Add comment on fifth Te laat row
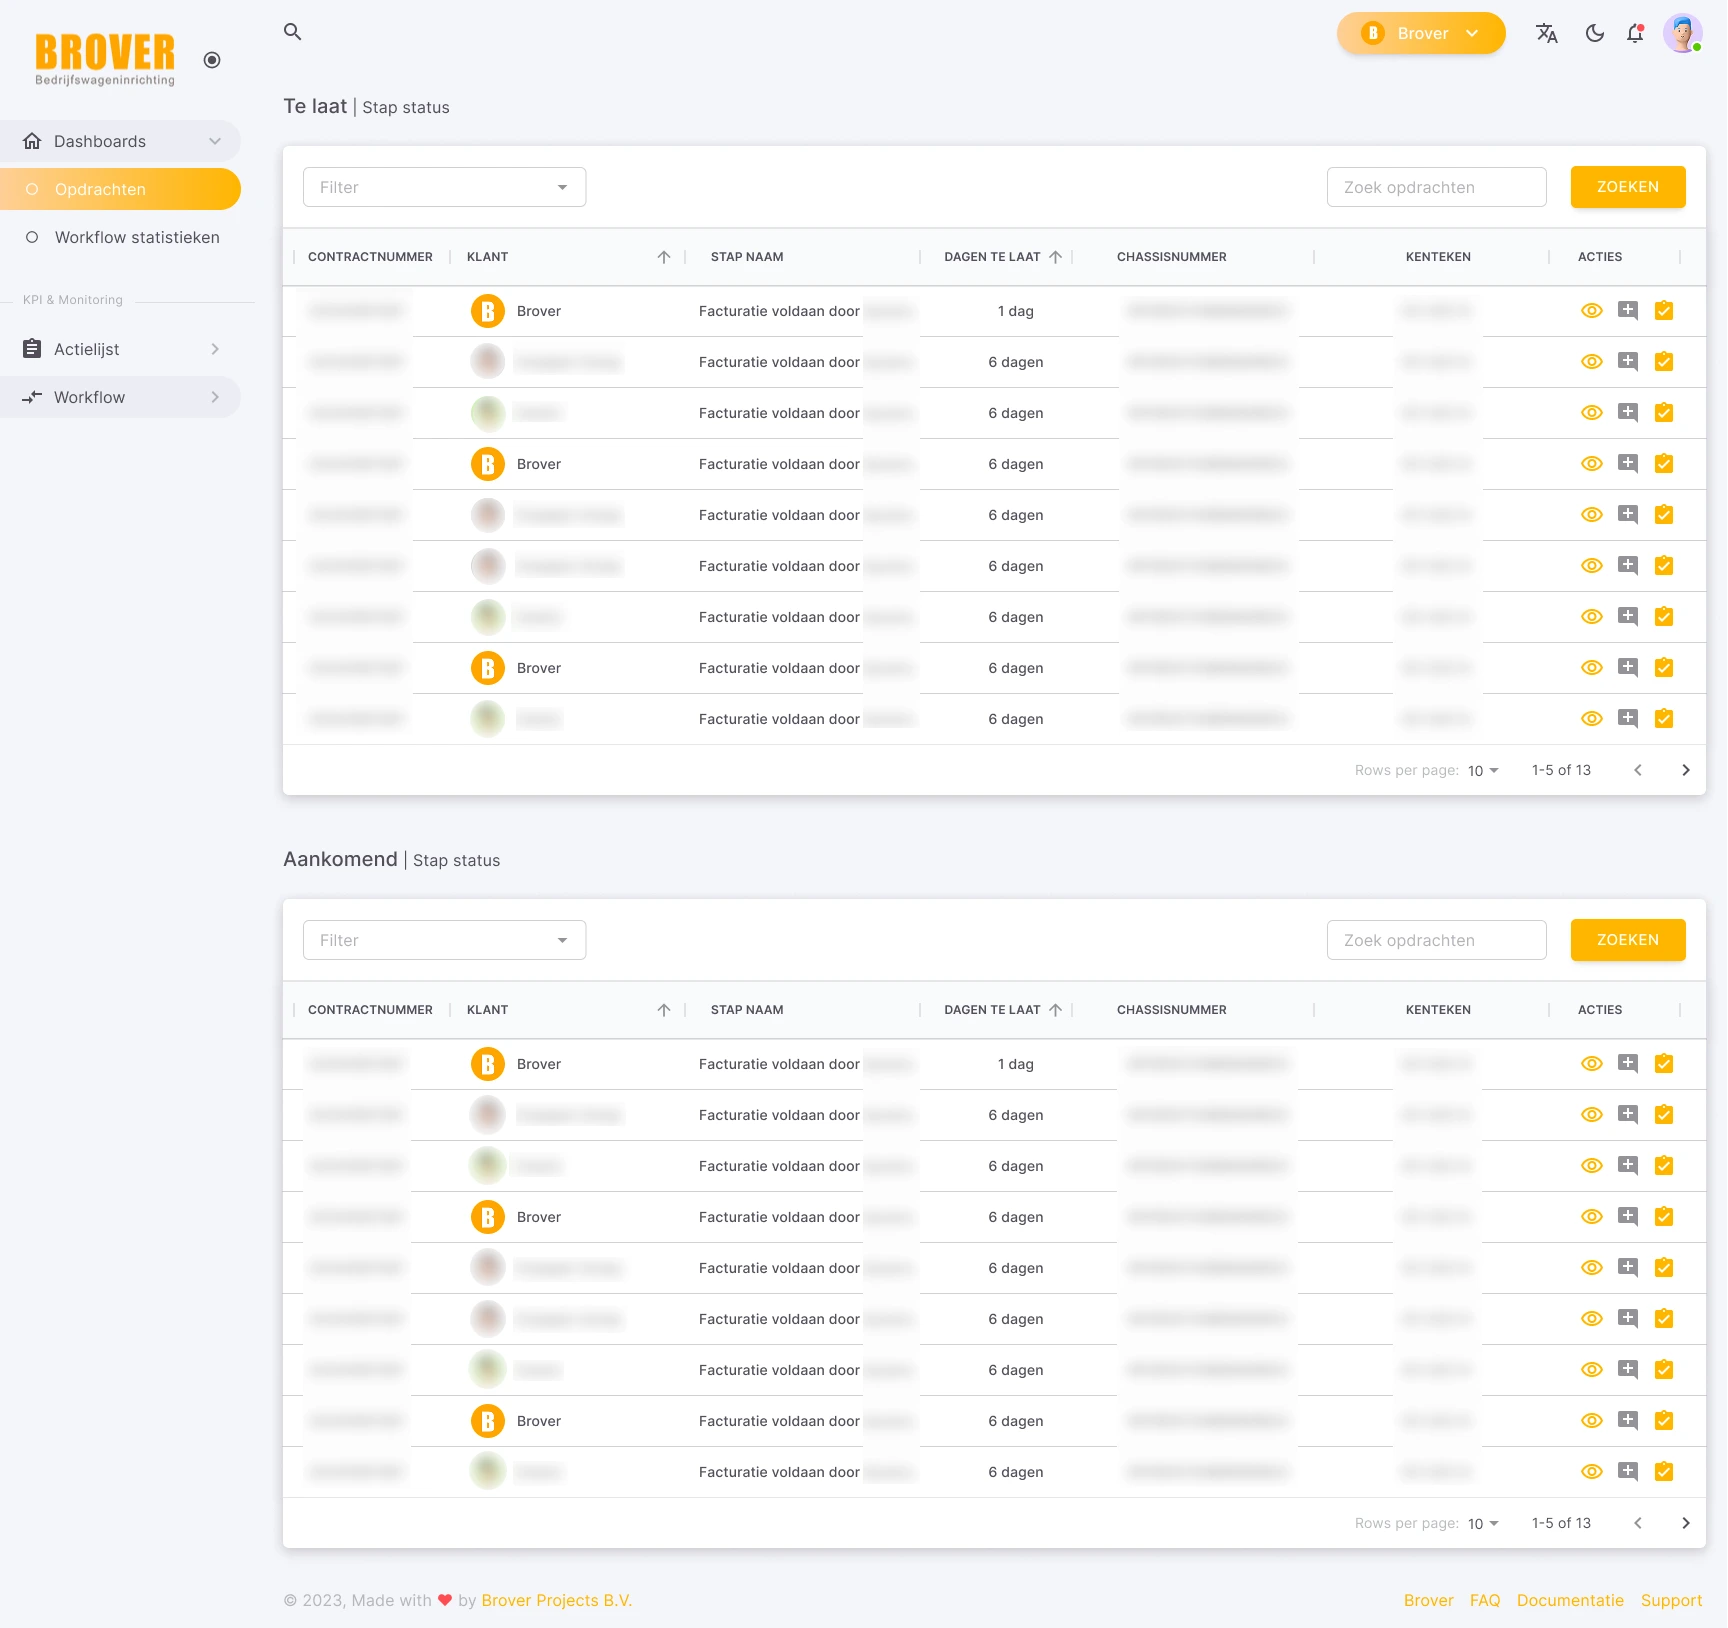 point(1628,515)
